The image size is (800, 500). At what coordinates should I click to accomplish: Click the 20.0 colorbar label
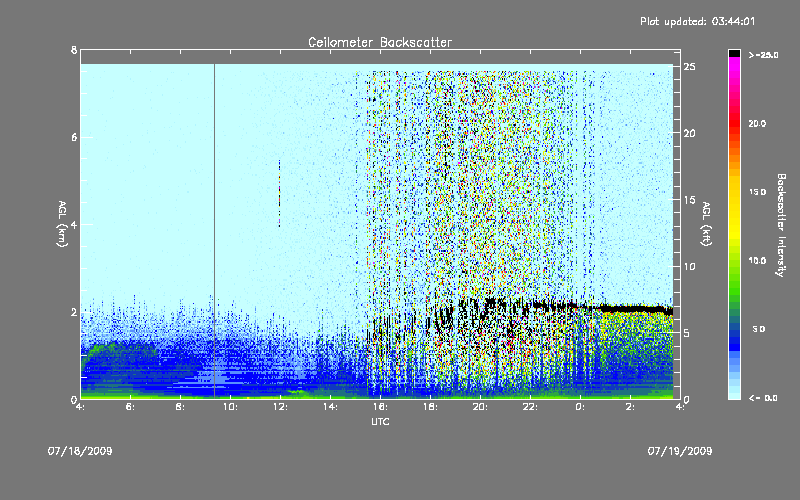757,124
